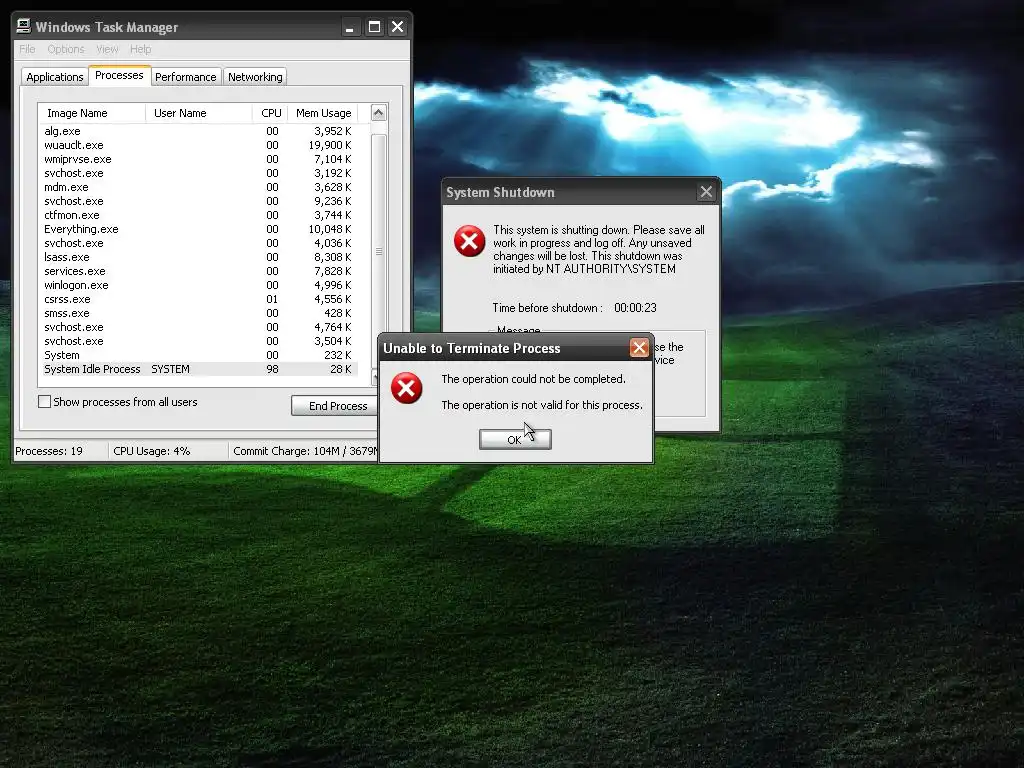The width and height of the screenshot is (1024, 768).
Task: Open the View menu
Action: pos(107,49)
